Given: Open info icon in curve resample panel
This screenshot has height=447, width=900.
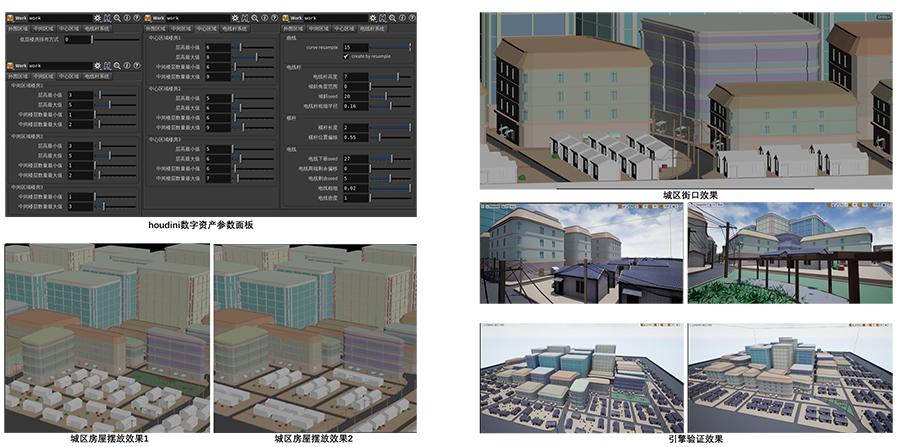Looking at the screenshot, I should pos(403,18).
